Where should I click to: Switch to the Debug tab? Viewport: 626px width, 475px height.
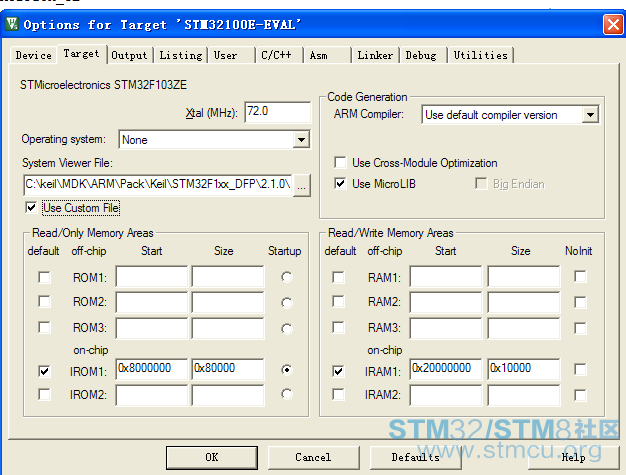pyautogui.click(x=421, y=55)
